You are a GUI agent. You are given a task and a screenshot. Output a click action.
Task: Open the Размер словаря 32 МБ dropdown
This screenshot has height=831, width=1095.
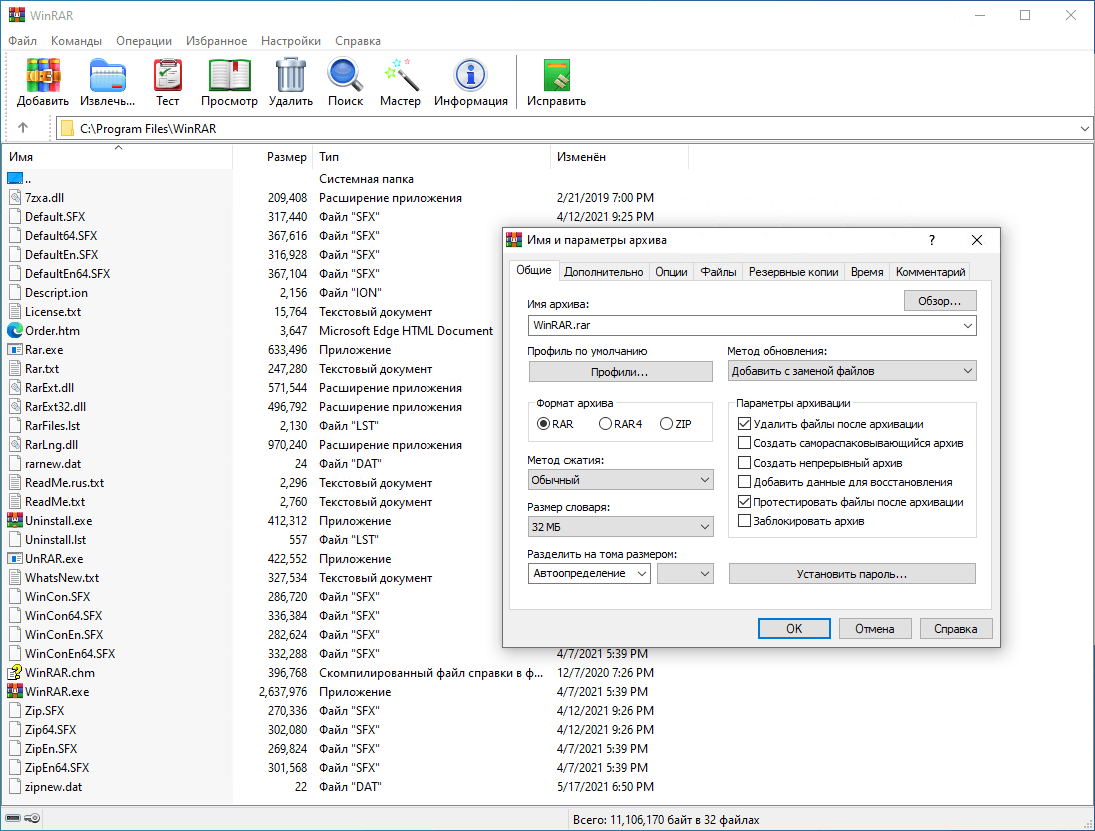[x=619, y=527]
